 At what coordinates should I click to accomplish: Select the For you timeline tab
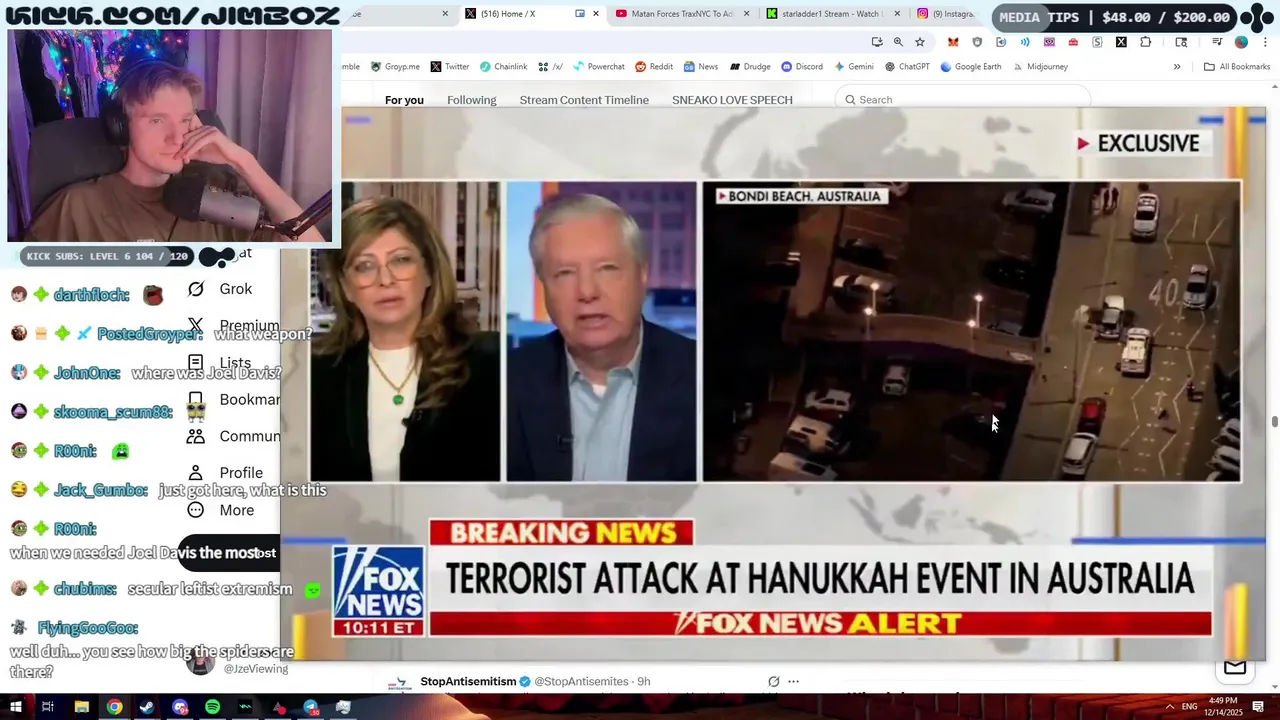tap(404, 100)
